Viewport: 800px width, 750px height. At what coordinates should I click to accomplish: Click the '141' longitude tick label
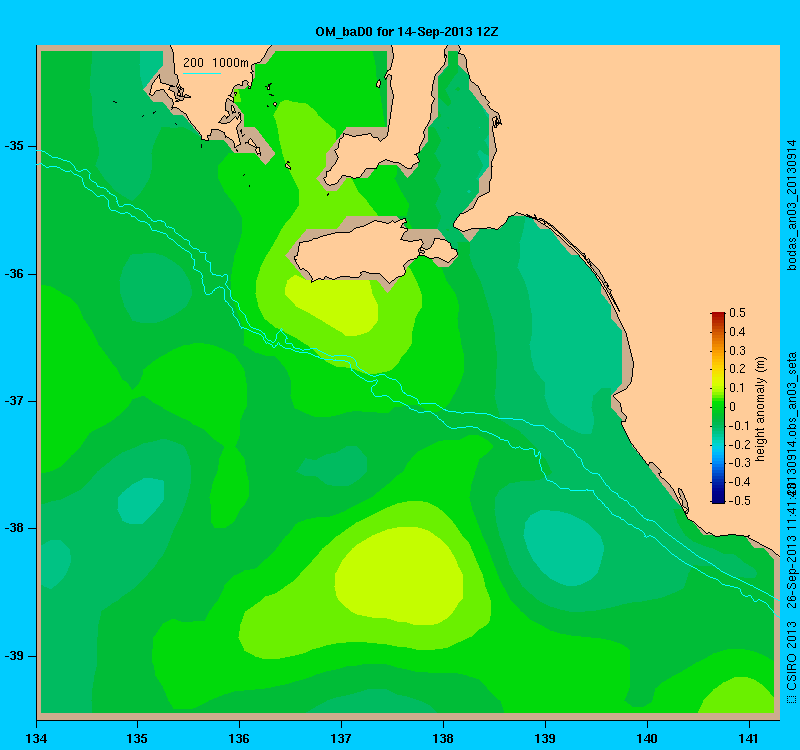pyautogui.click(x=749, y=738)
